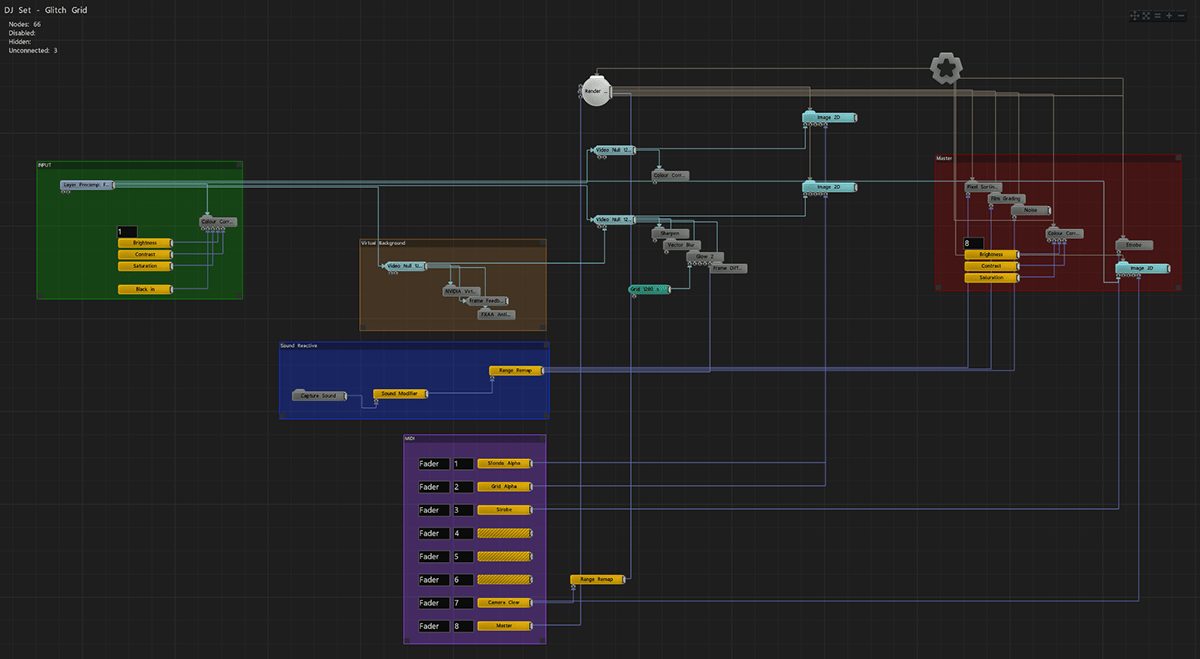The width and height of the screenshot is (1200, 659).
Task: Click the plus zoom-in control at top right
Action: pos(1169,16)
